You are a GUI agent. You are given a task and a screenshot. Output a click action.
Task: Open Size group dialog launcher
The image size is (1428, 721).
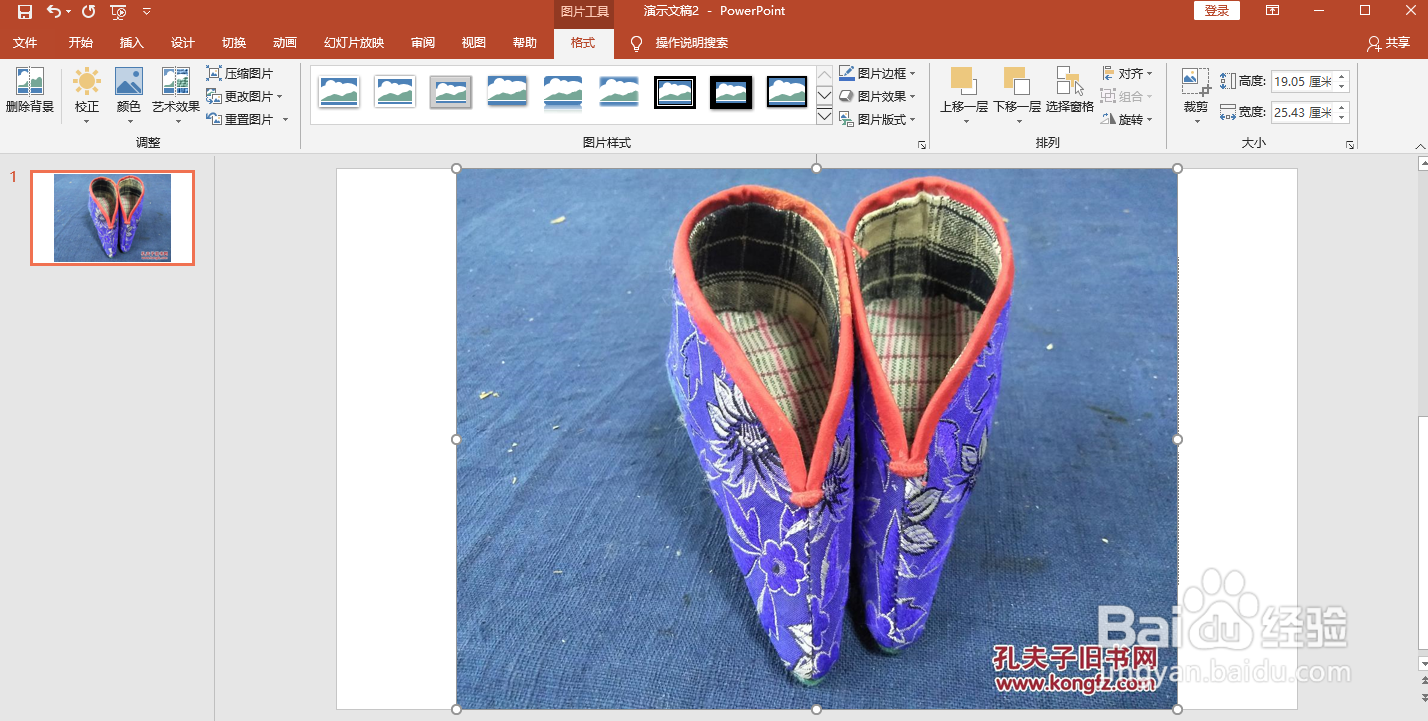click(1350, 145)
